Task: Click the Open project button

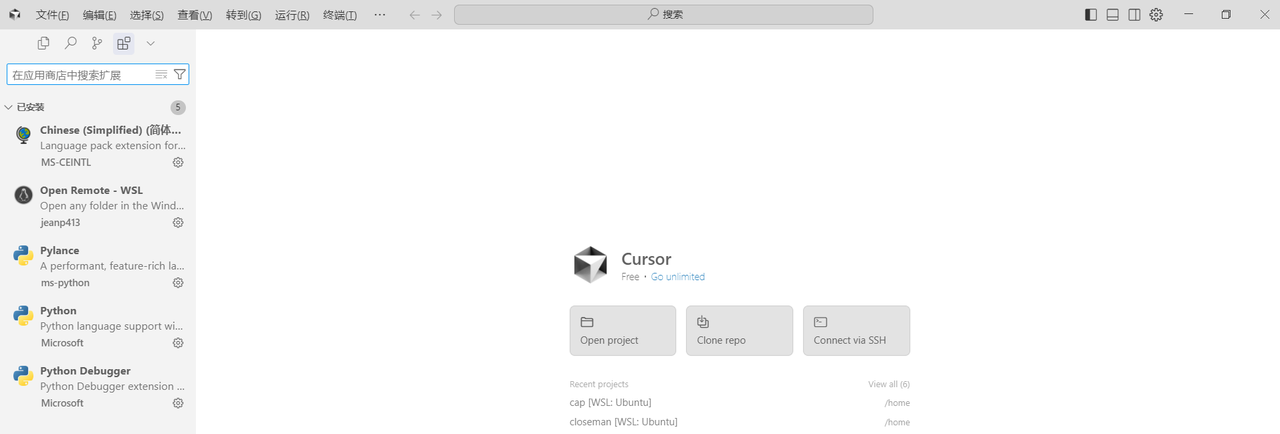Action: pyautogui.click(x=623, y=331)
